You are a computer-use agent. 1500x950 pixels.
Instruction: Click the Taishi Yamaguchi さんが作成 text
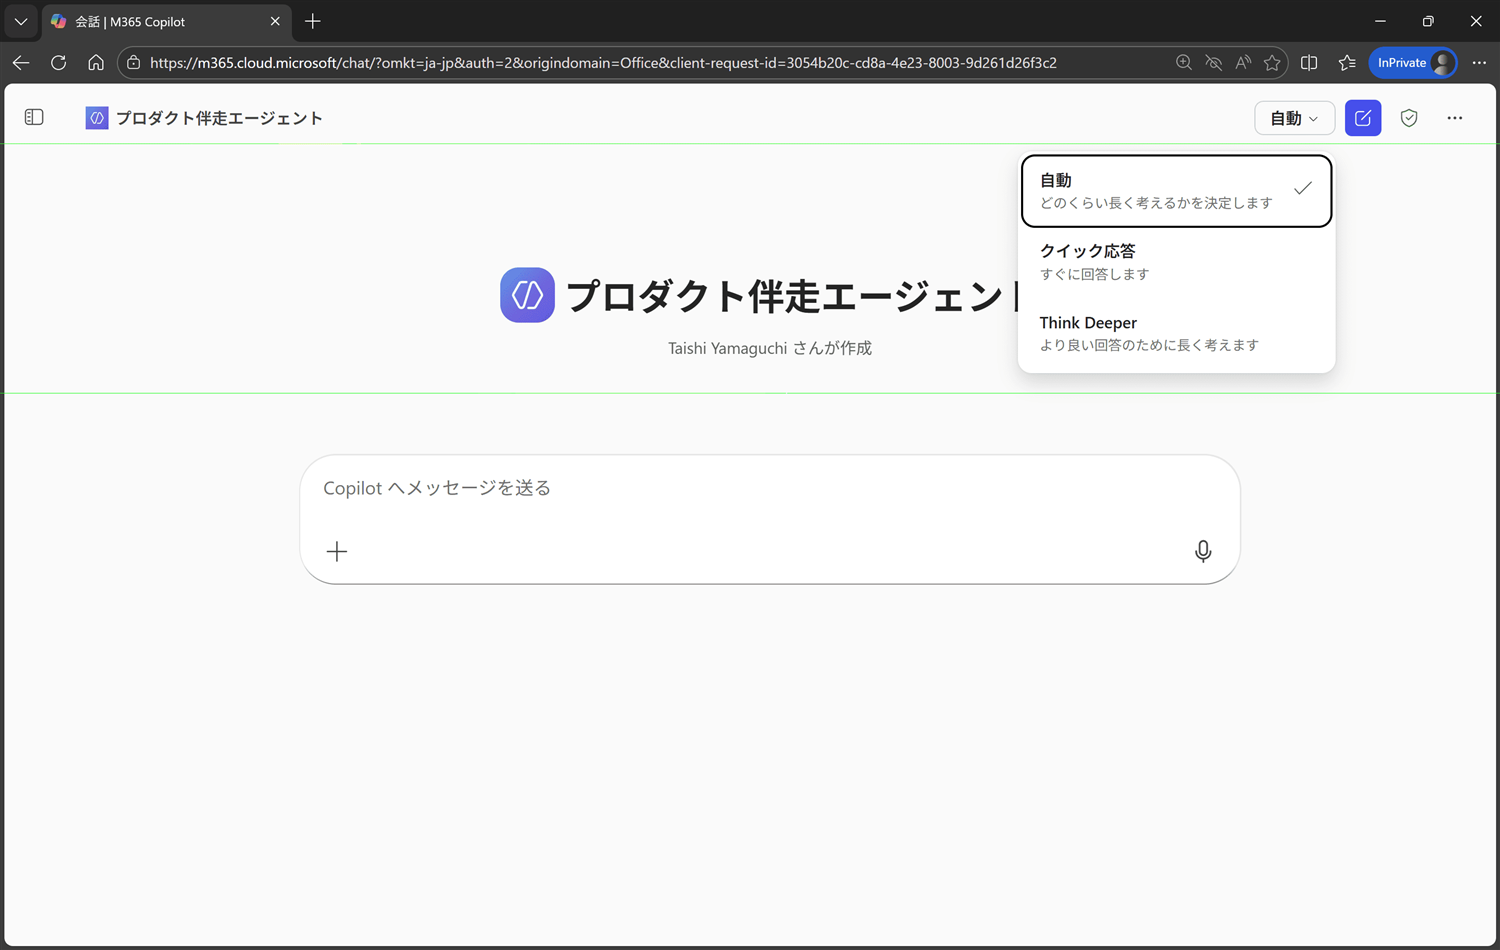770,348
